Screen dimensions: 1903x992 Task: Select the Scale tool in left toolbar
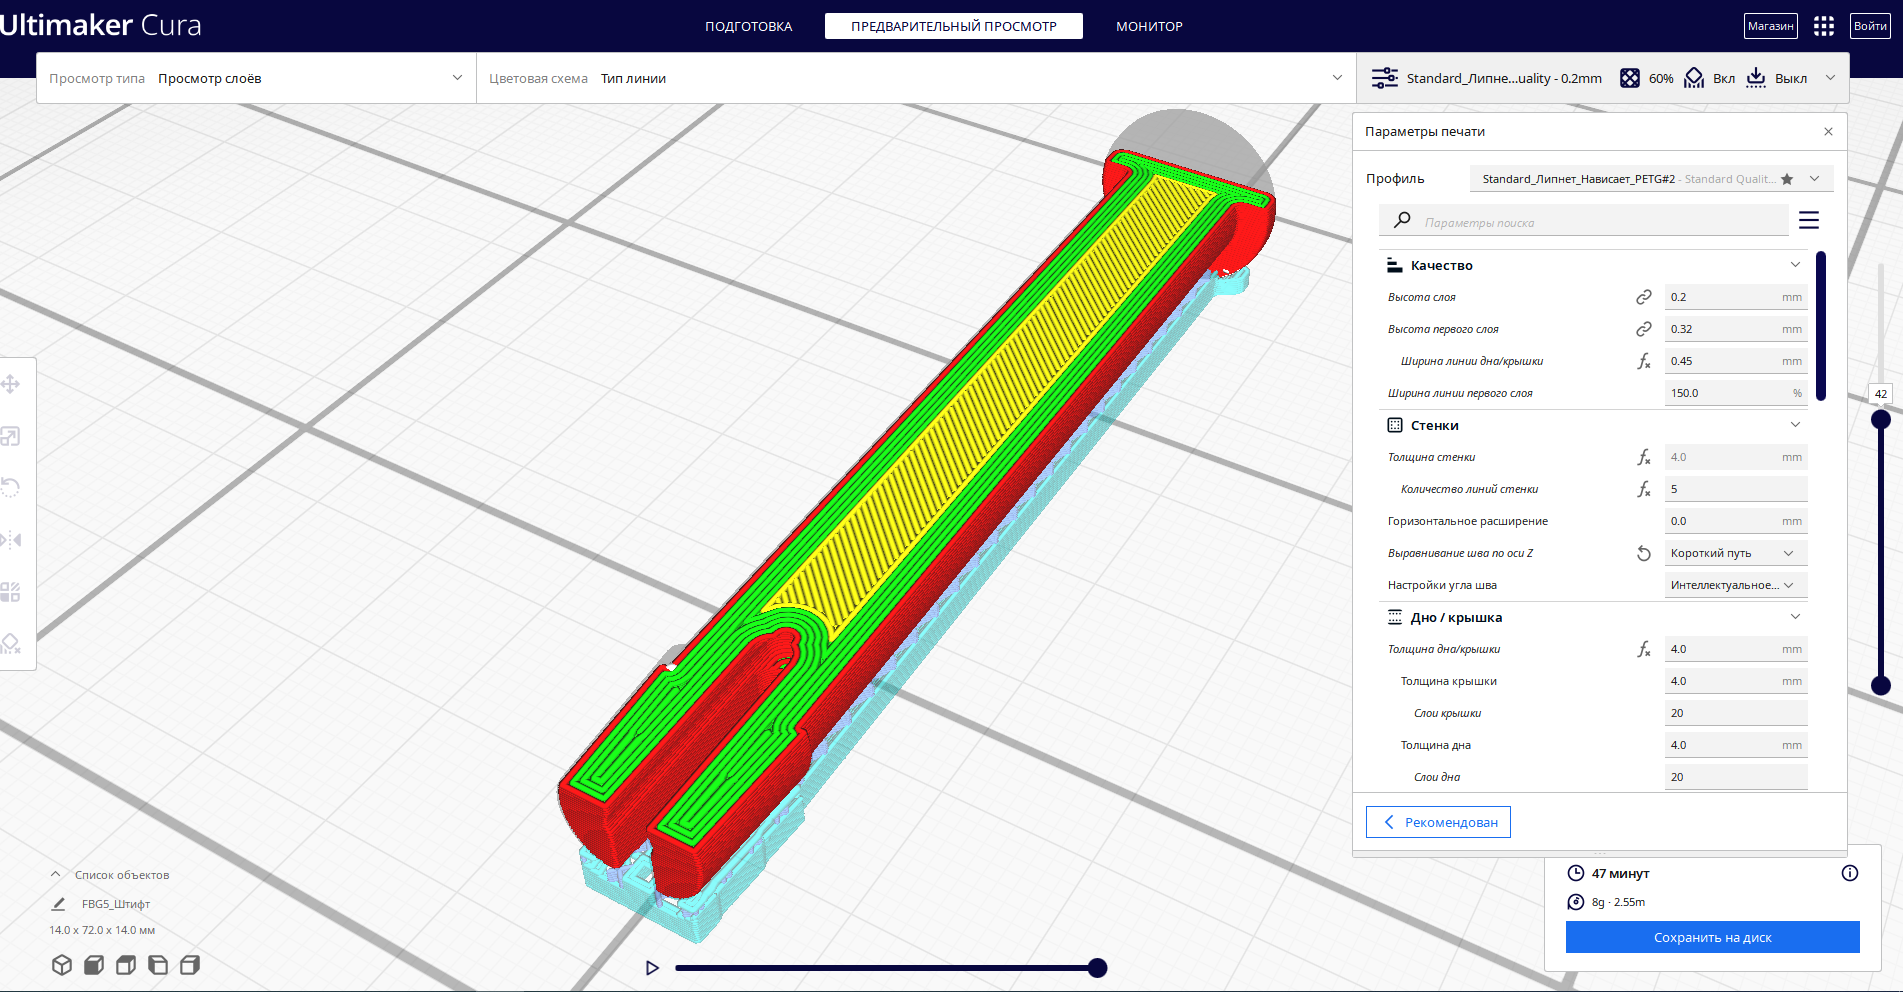11,436
